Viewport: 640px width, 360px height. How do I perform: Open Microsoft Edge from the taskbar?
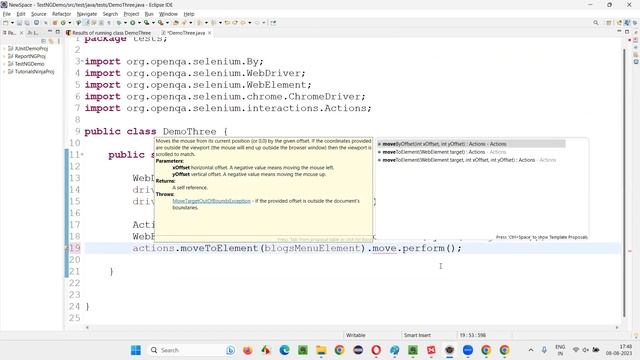[284, 350]
